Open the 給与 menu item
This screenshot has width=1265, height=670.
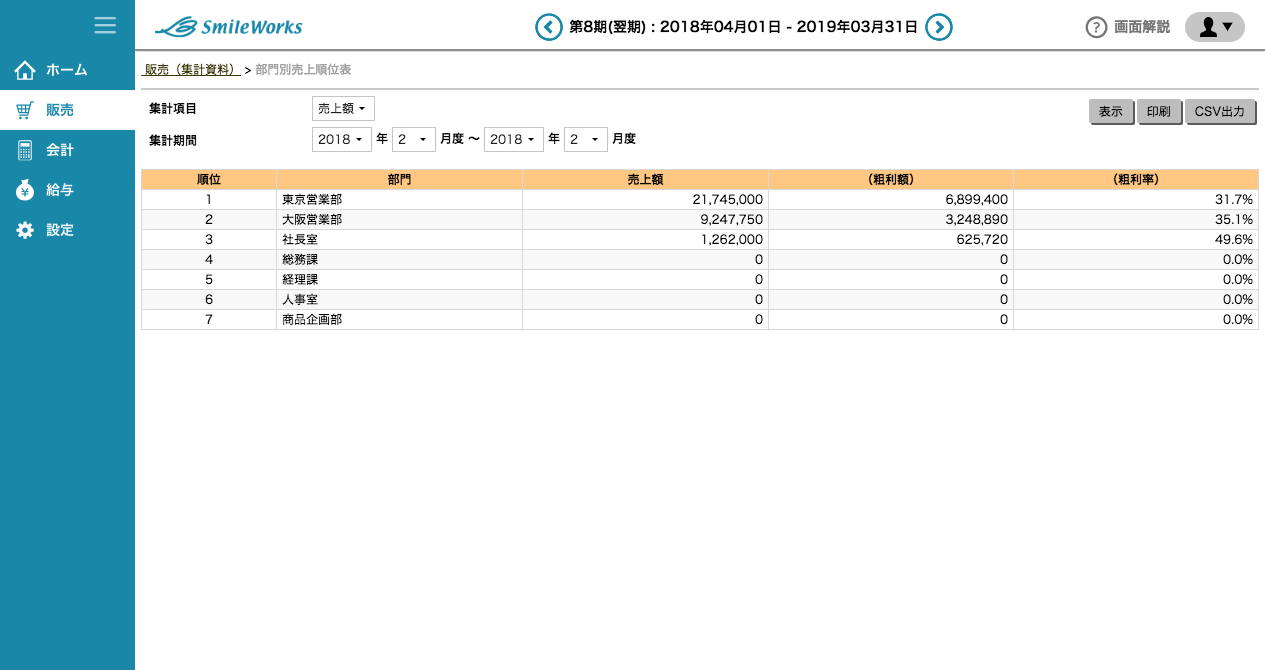click(67, 190)
